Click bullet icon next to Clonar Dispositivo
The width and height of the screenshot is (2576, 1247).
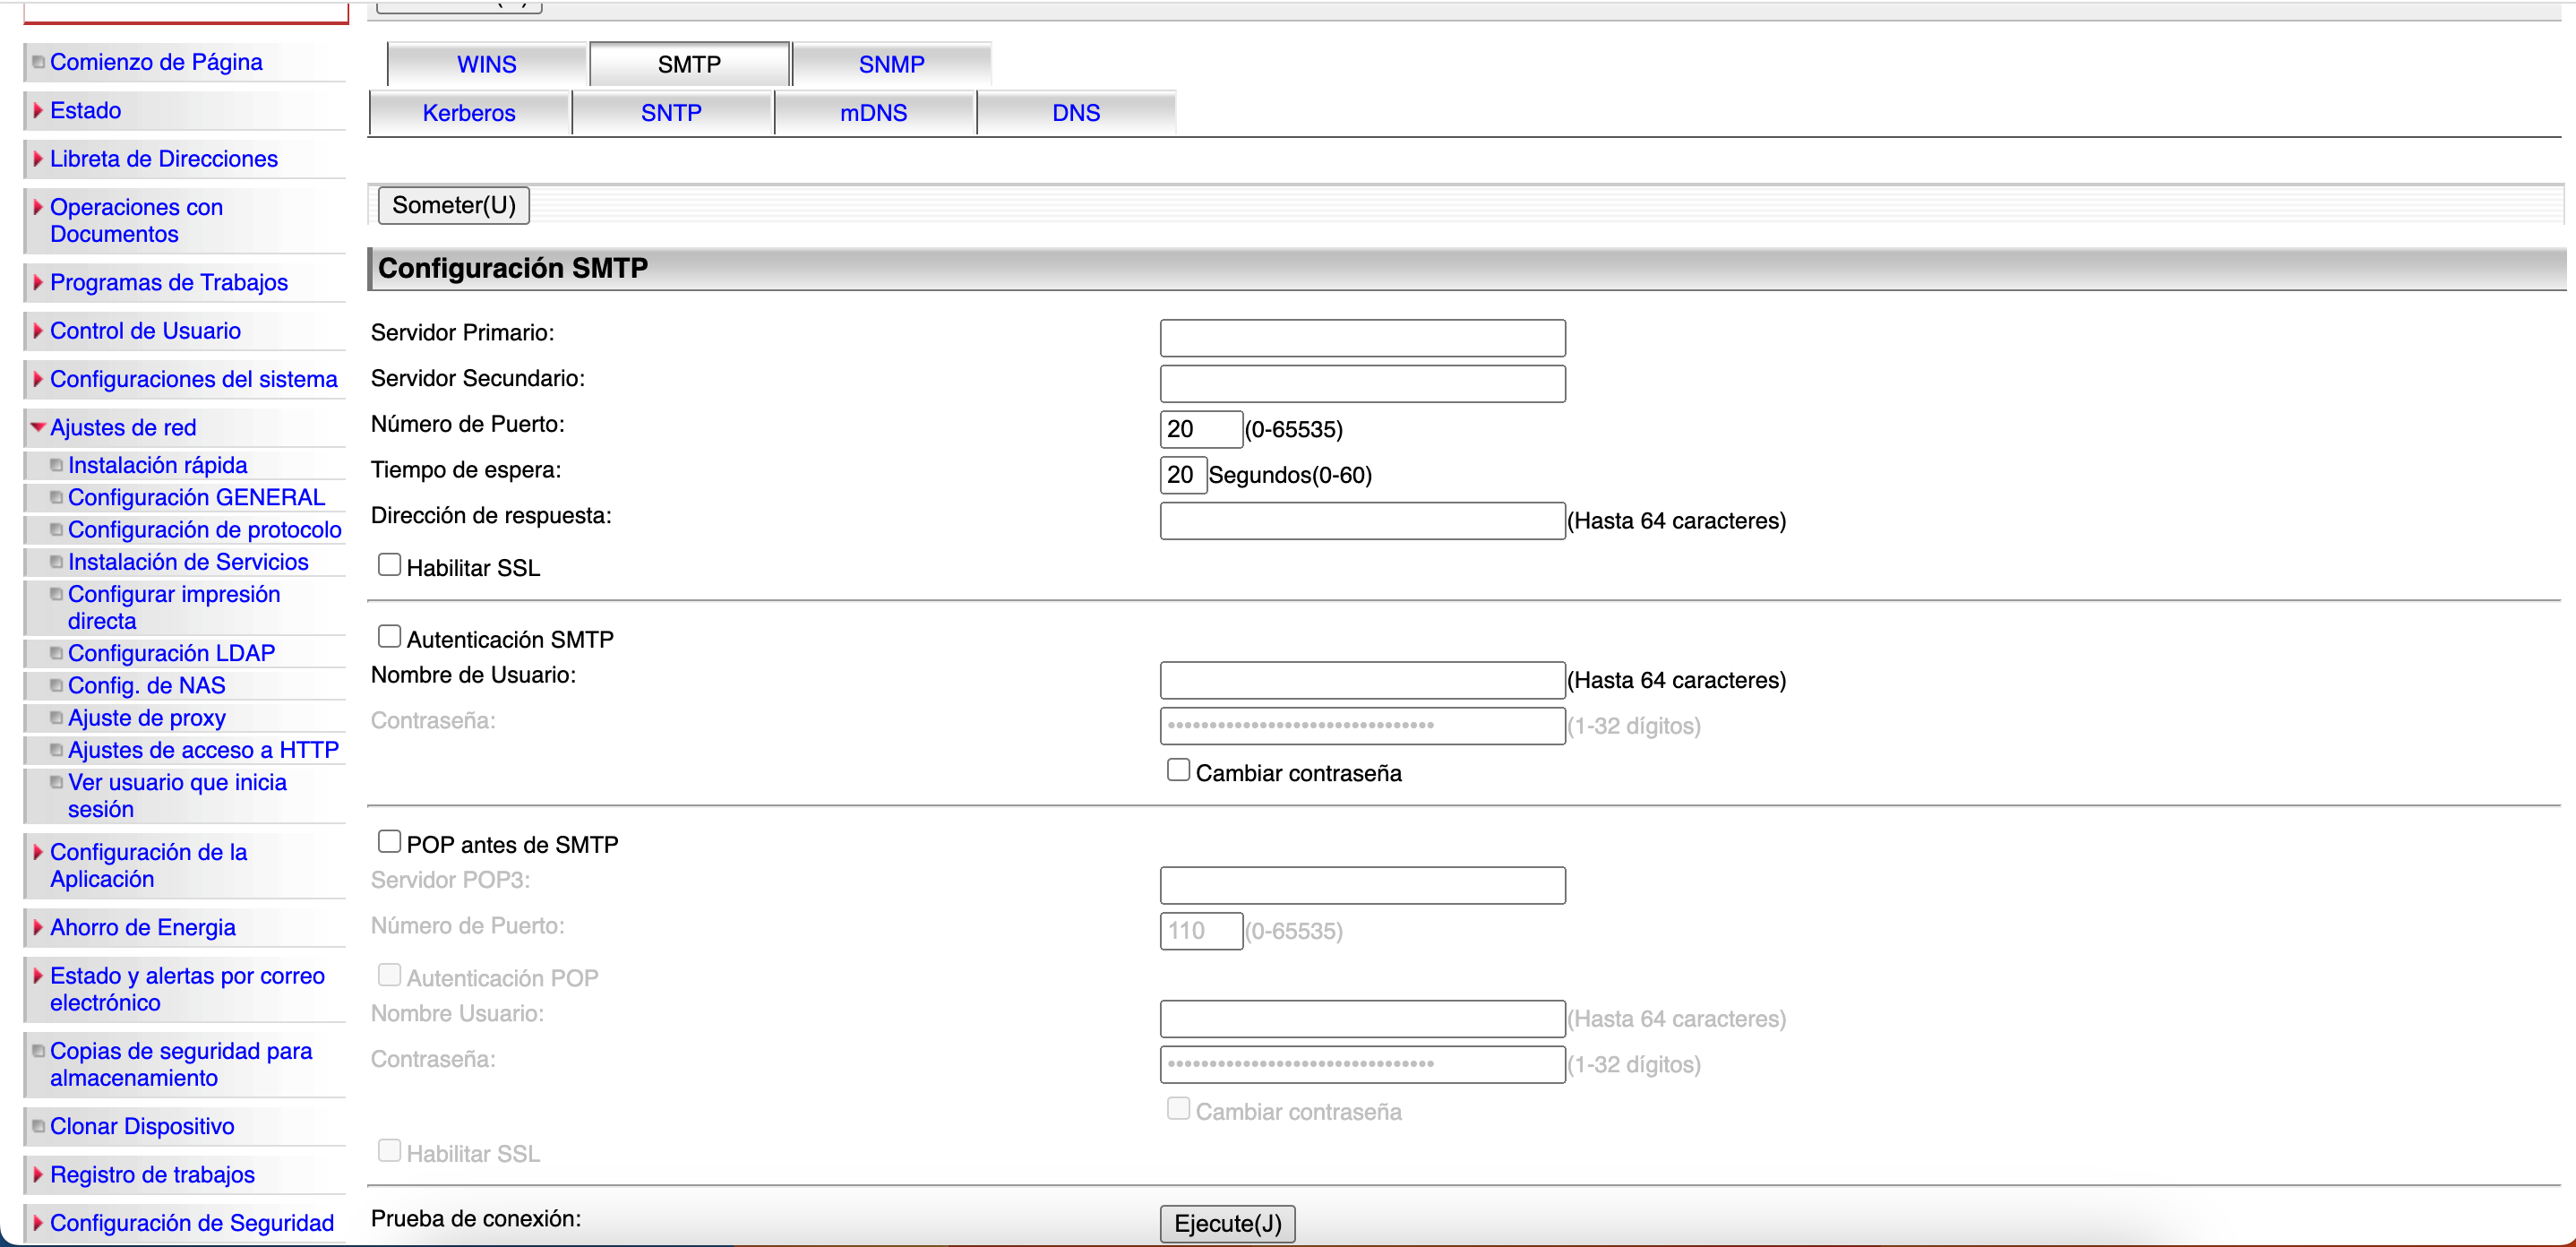coord(38,1126)
